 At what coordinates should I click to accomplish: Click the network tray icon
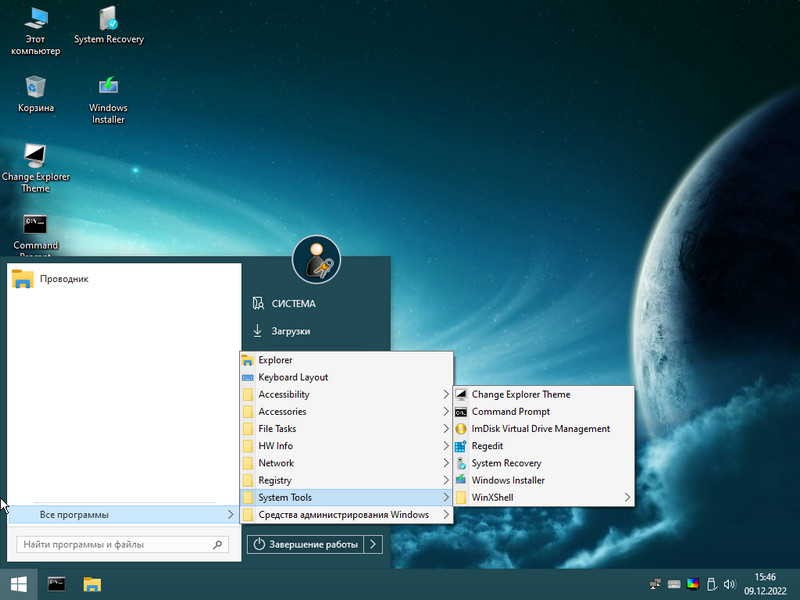point(655,584)
